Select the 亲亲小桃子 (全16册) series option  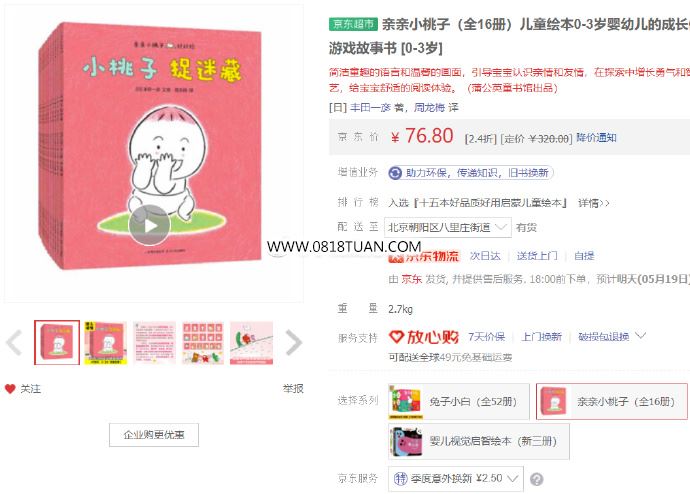pos(612,402)
